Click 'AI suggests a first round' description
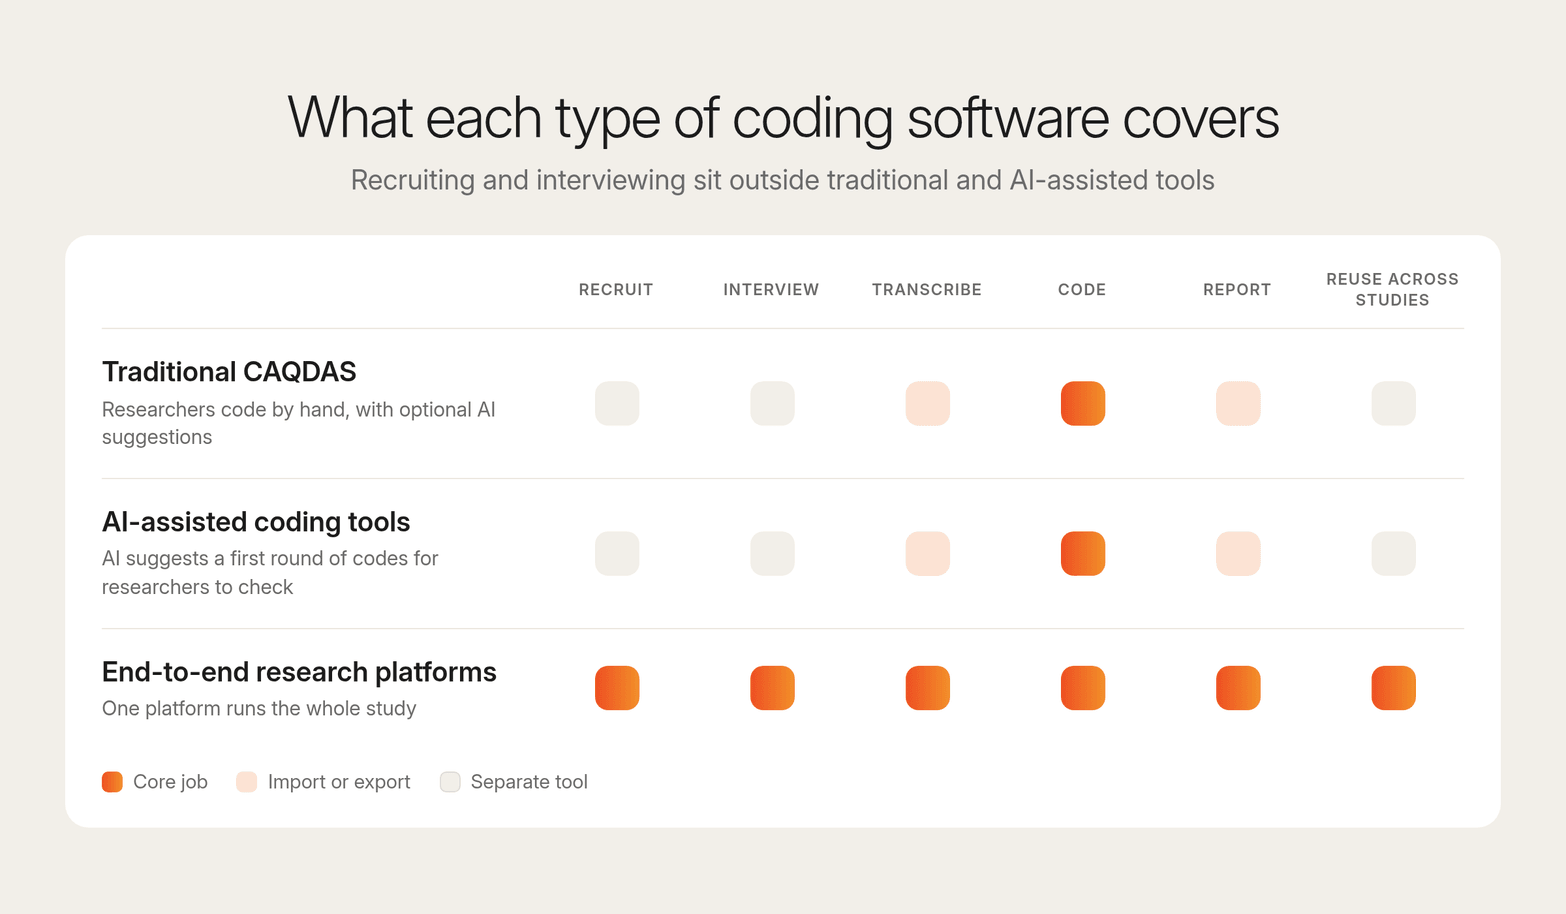1566x914 pixels. click(270, 573)
